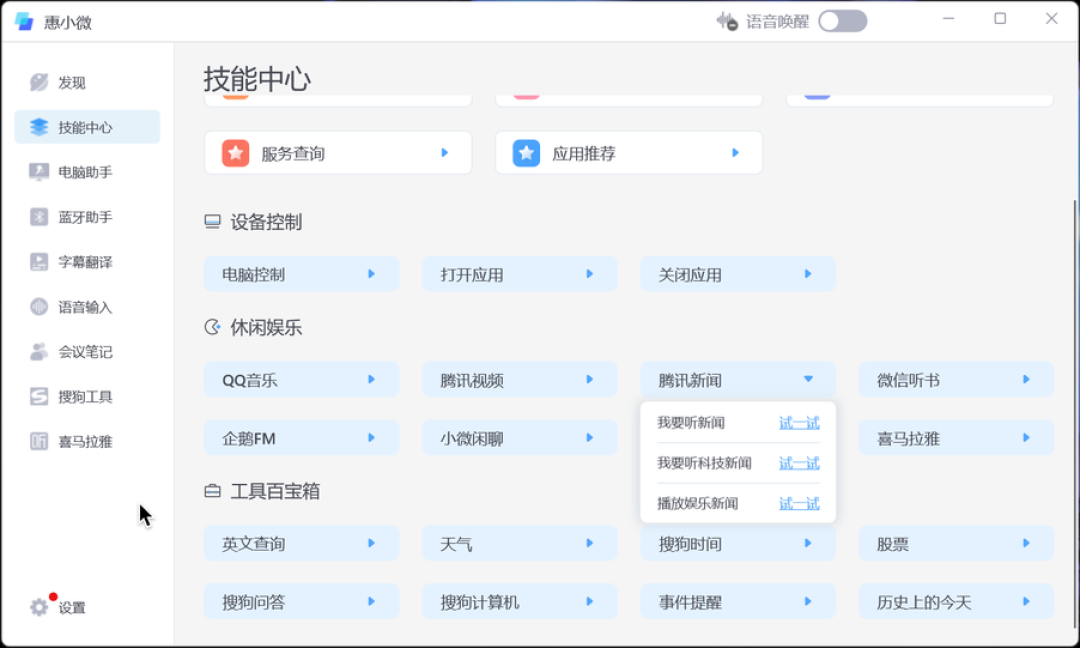Click the 发现 compass icon in sidebar

[39, 83]
